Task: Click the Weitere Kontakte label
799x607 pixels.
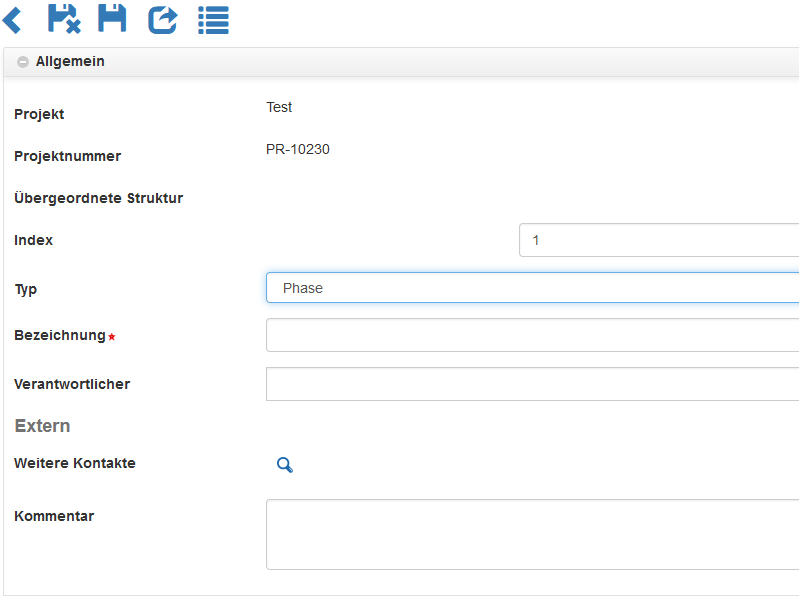Action: click(x=75, y=463)
